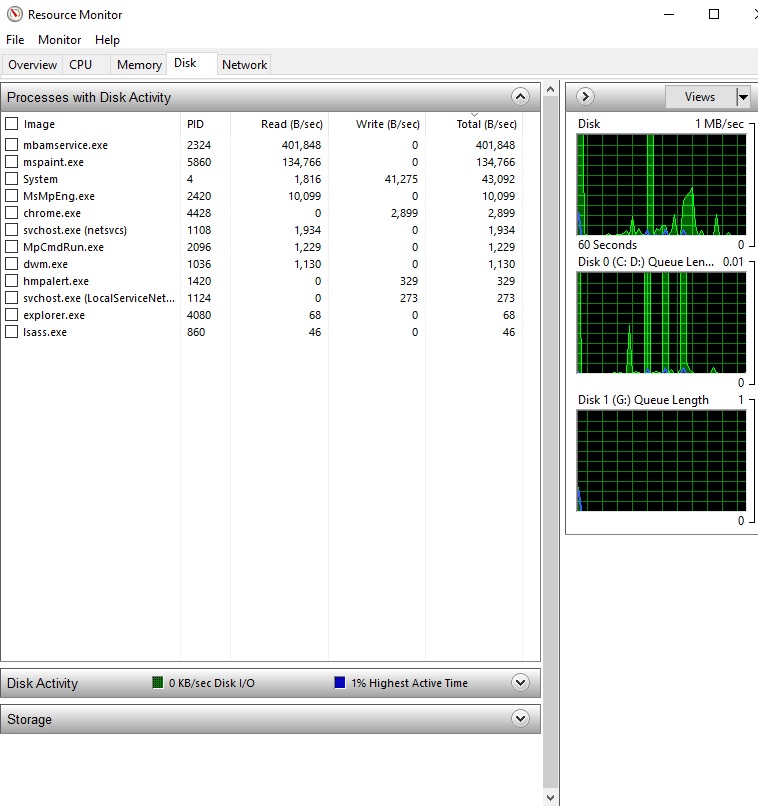
Task: Collapse the graphs pane with arrow button
Action: tap(585, 97)
